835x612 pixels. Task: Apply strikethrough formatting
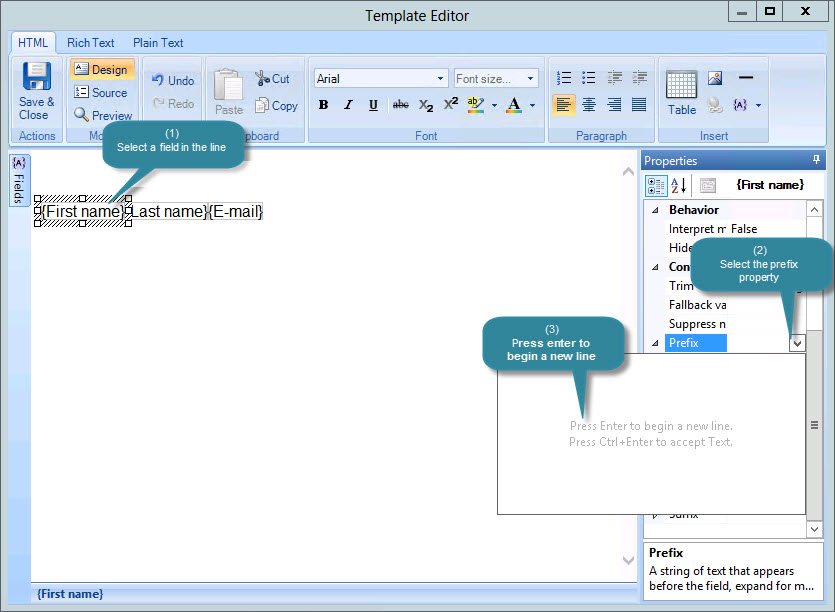[x=399, y=104]
